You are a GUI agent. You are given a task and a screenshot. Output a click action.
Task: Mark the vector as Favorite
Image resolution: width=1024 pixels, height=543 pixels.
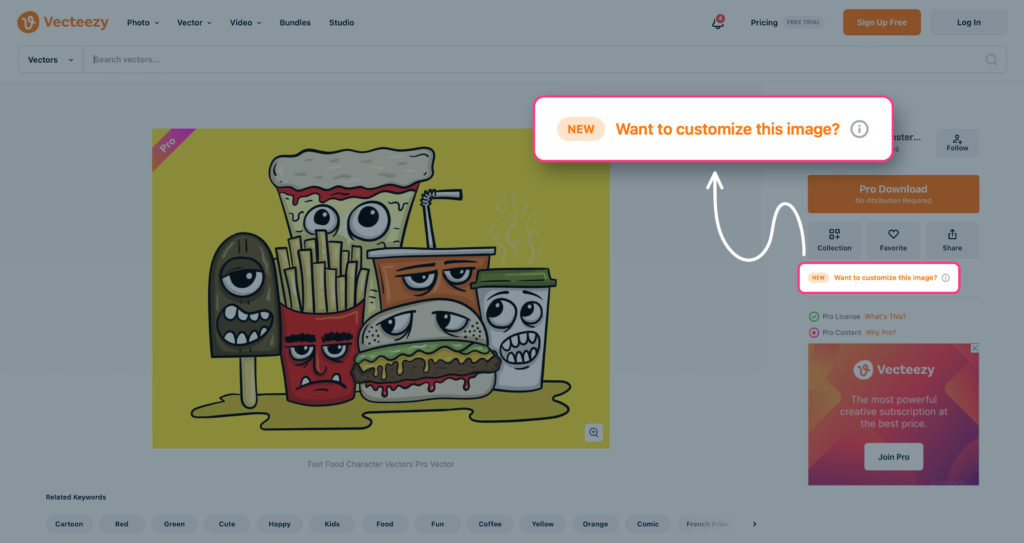coord(893,240)
